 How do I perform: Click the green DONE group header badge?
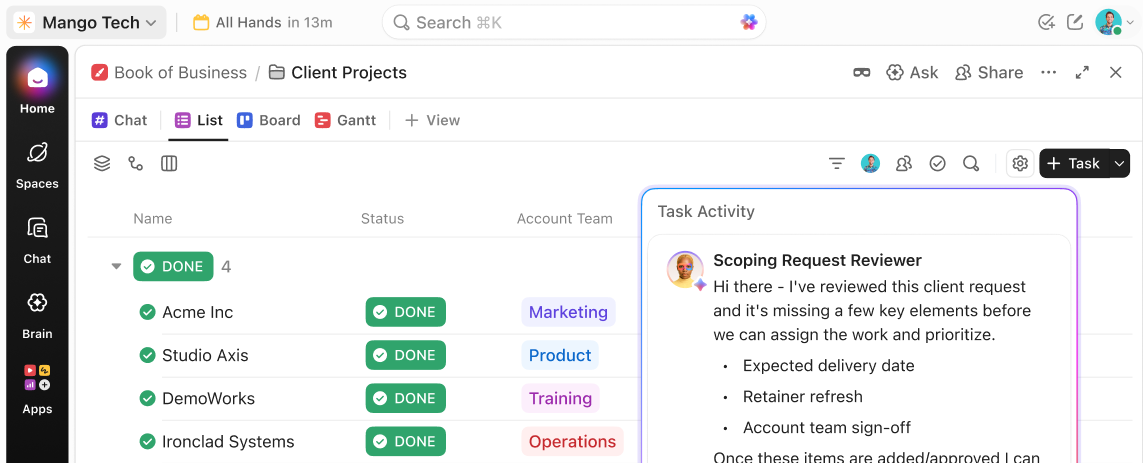click(173, 267)
